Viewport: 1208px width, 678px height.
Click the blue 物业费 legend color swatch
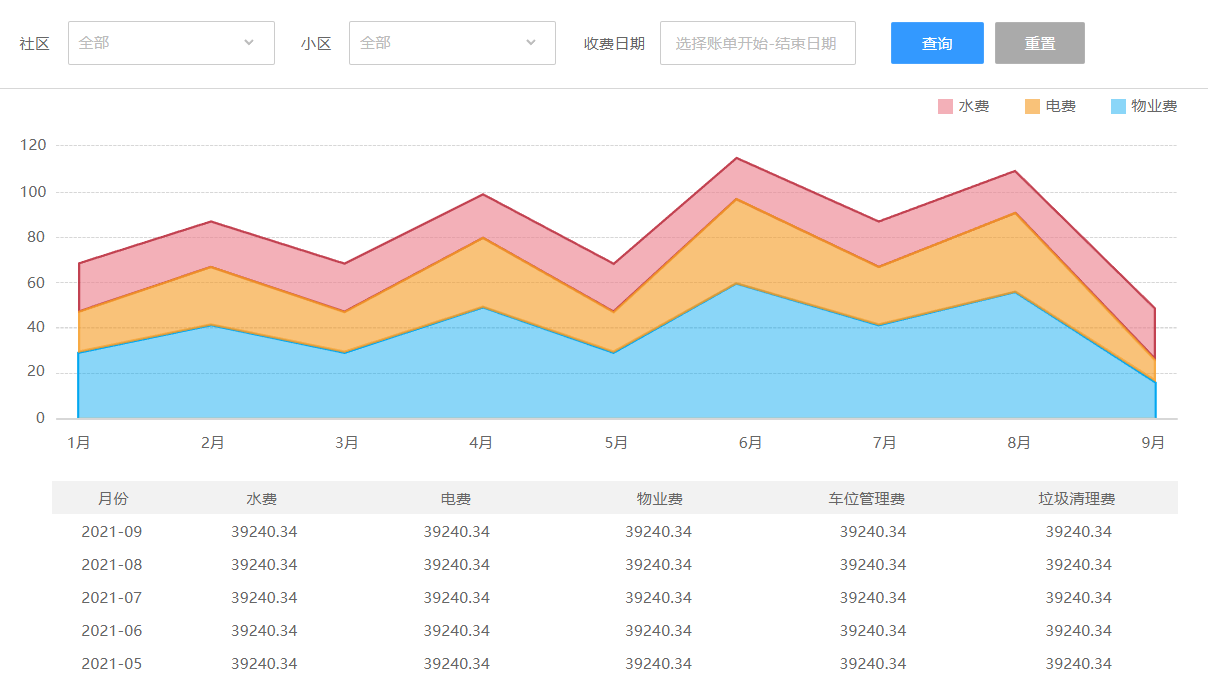coord(1118,106)
